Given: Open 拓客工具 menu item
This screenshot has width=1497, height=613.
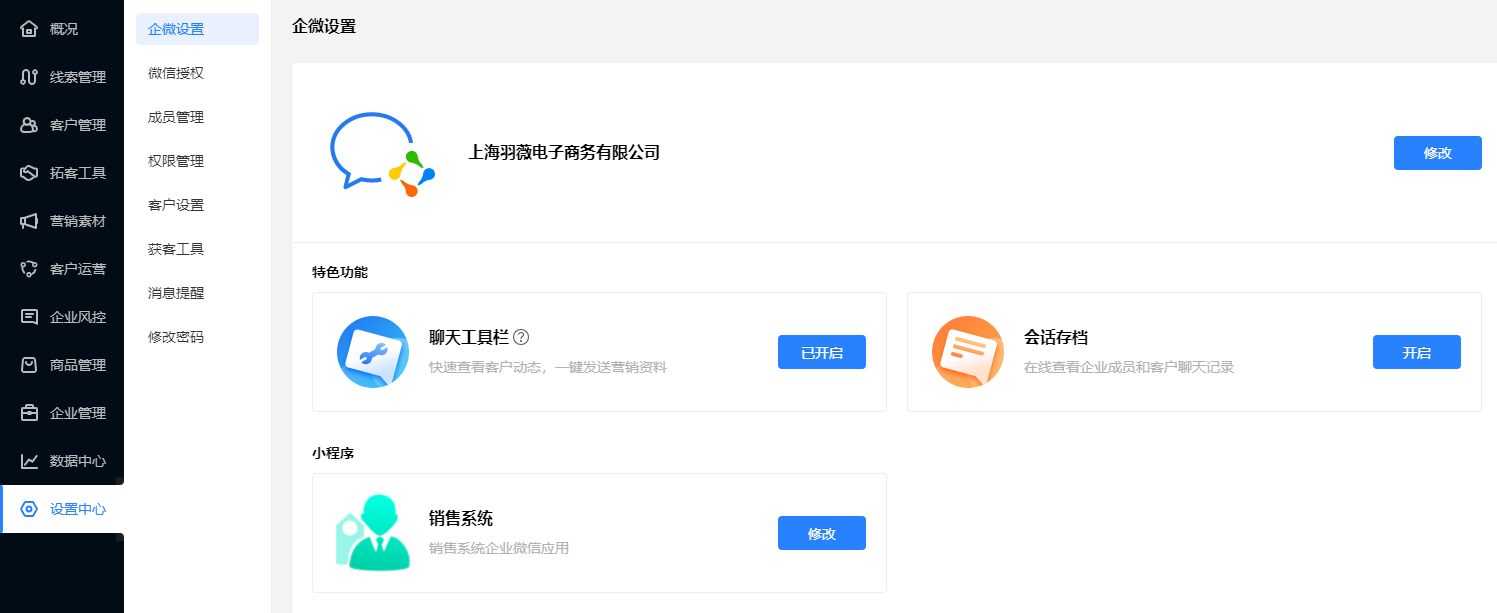Looking at the screenshot, I should point(62,173).
